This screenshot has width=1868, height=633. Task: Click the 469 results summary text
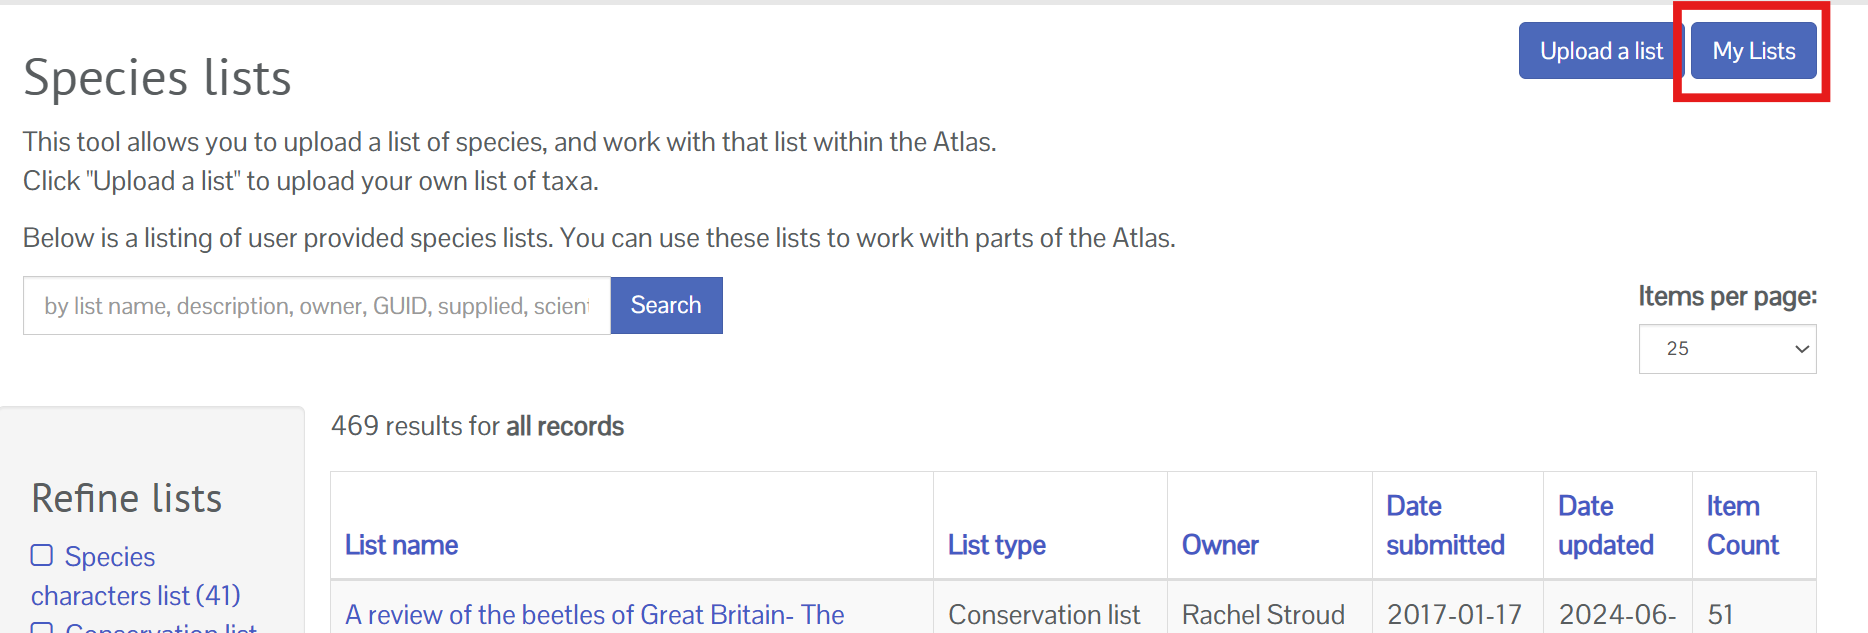477,426
